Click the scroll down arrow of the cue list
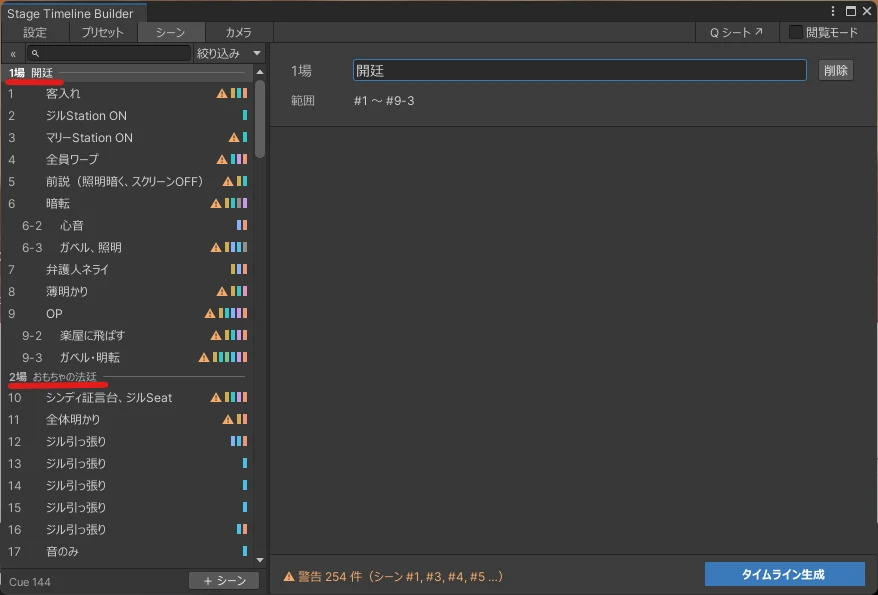This screenshot has width=878, height=595. click(260, 560)
